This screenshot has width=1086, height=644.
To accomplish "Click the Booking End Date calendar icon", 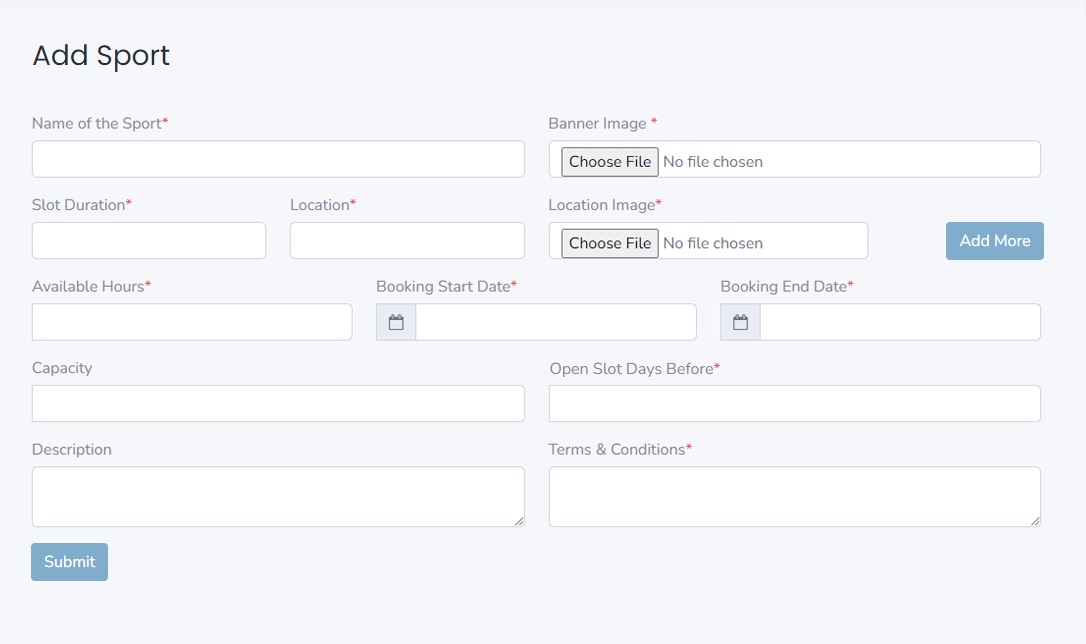I will [740, 322].
